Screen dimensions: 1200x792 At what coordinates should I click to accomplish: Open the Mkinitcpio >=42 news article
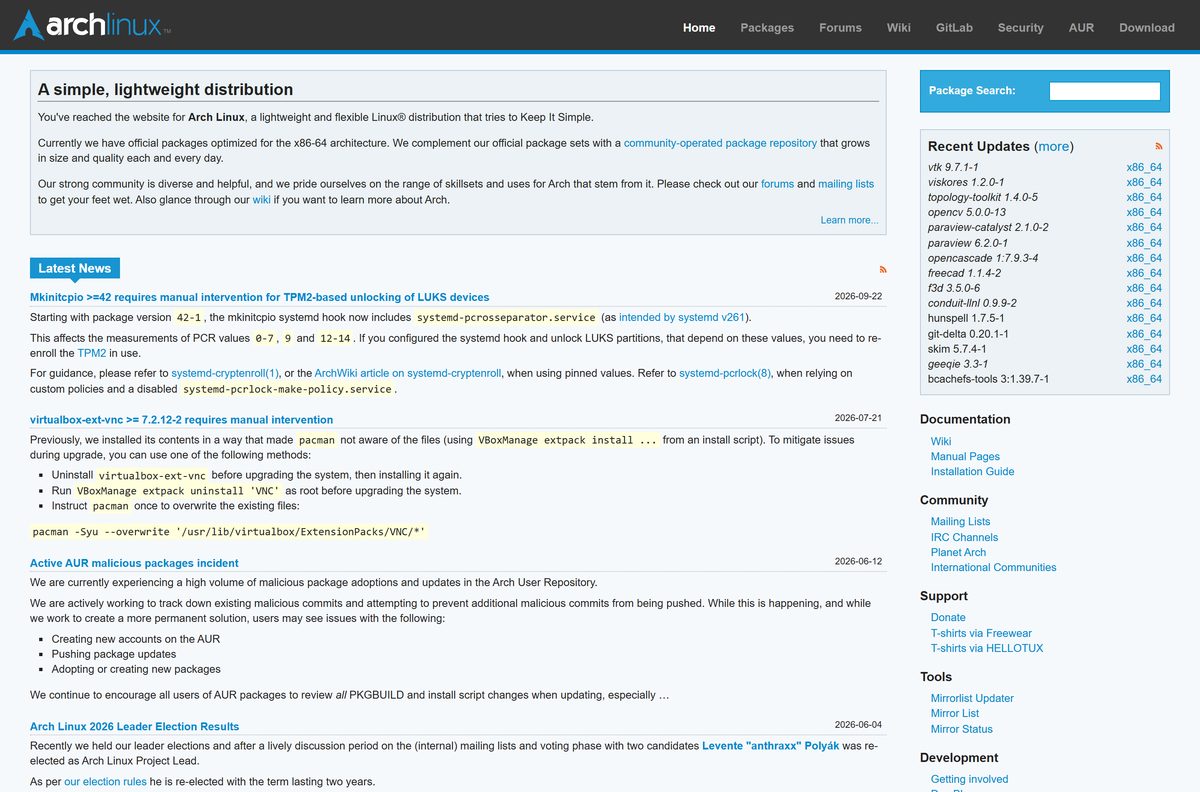point(260,297)
